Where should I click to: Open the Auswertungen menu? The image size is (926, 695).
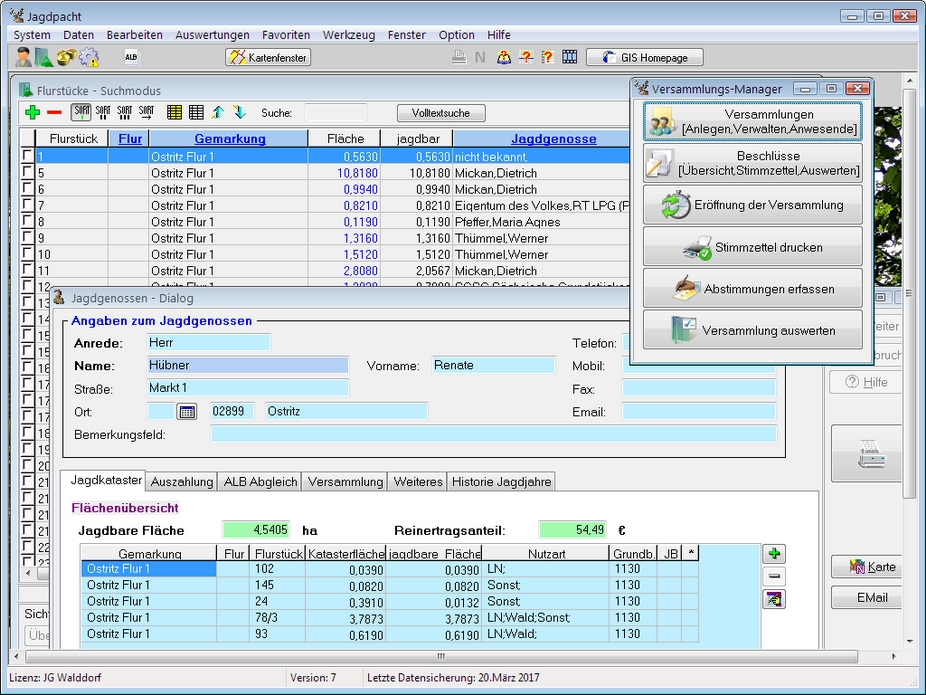tap(212, 35)
